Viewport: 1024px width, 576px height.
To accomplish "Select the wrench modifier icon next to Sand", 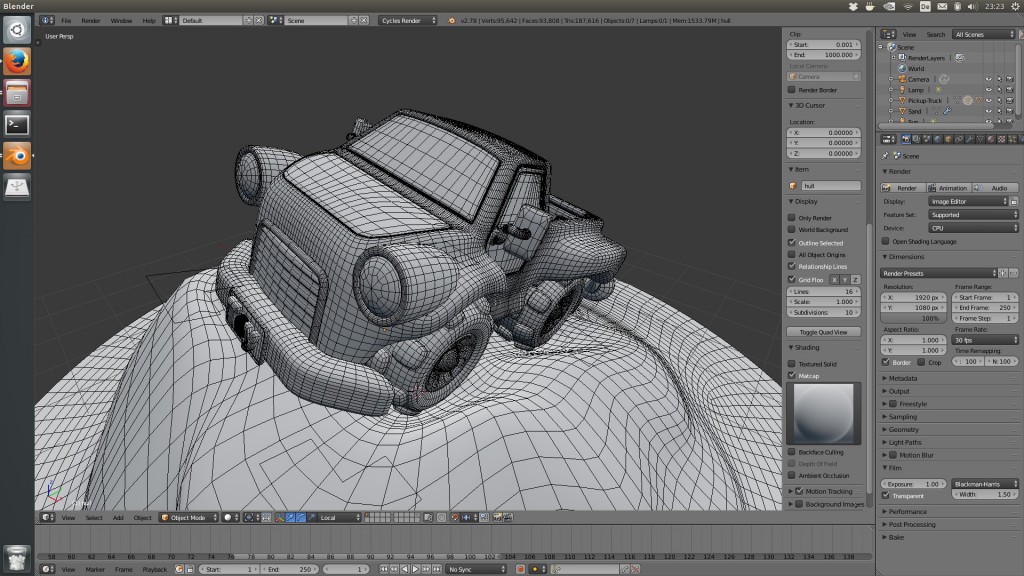I will 947,110.
